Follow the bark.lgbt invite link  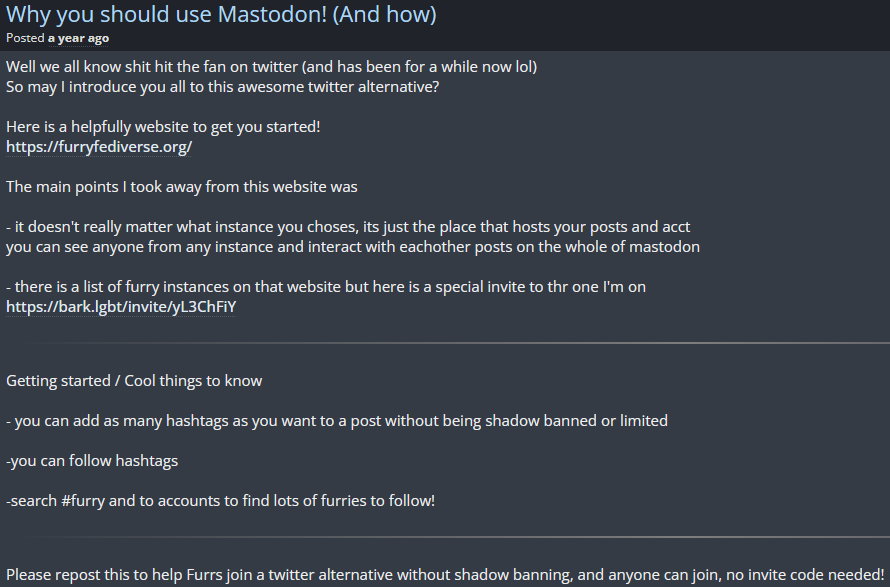(121, 307)
